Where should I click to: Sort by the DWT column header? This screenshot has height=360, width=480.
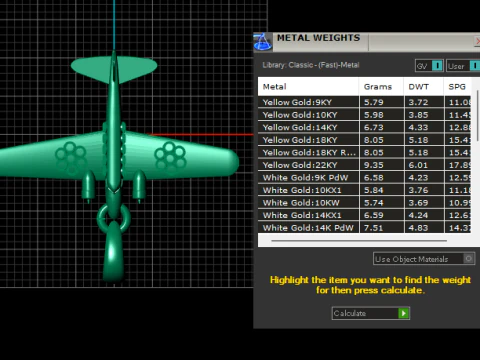[x=423, y=87]
